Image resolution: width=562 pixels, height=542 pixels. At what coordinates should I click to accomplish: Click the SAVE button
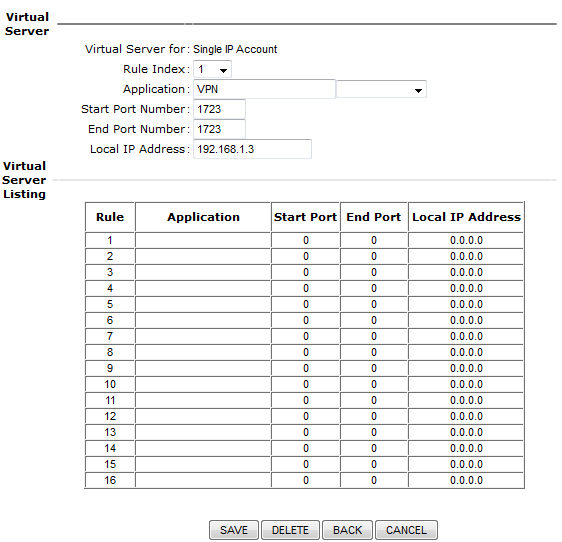pyautogui.click(x=234, y=530)
